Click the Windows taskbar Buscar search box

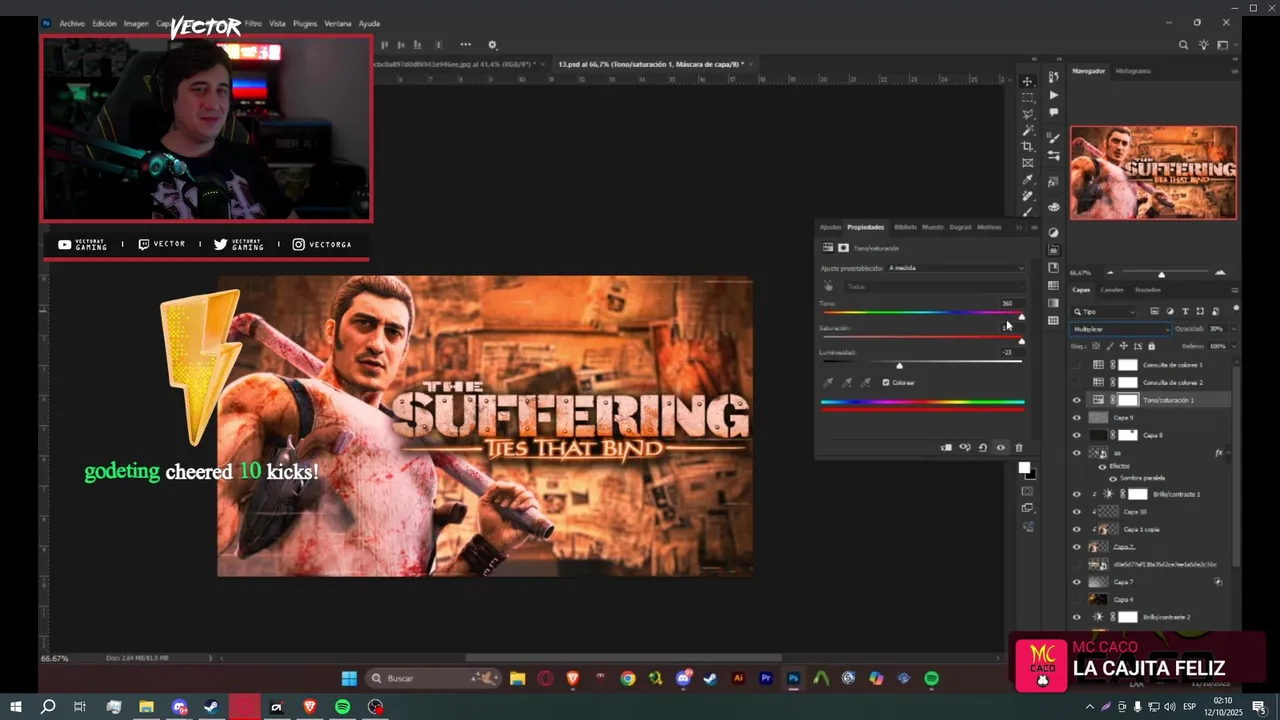click(433, 678)
